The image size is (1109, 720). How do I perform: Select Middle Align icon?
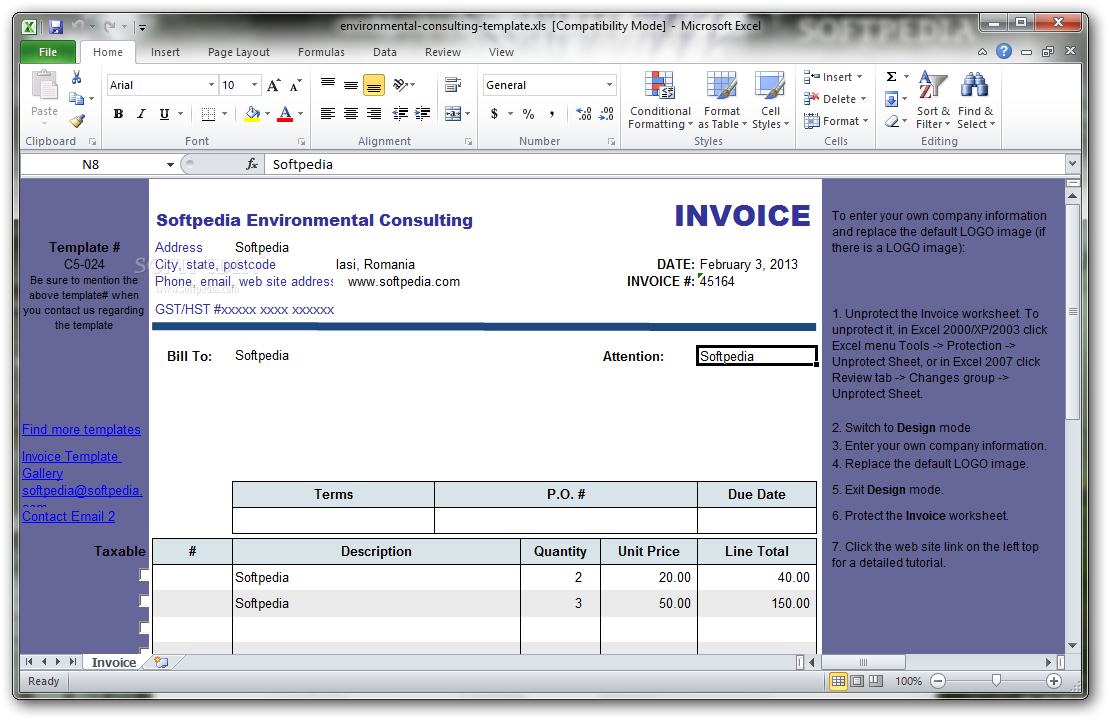point(351,85)
